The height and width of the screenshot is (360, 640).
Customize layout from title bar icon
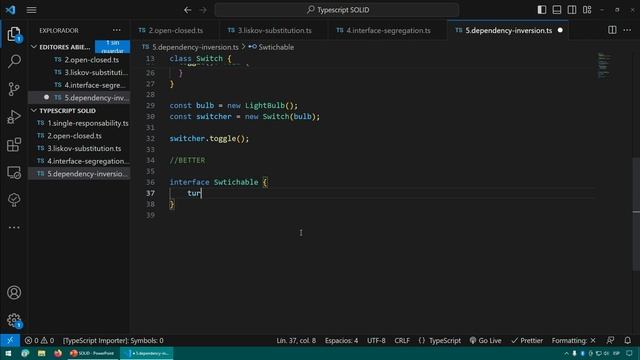(x=587, y=10)
